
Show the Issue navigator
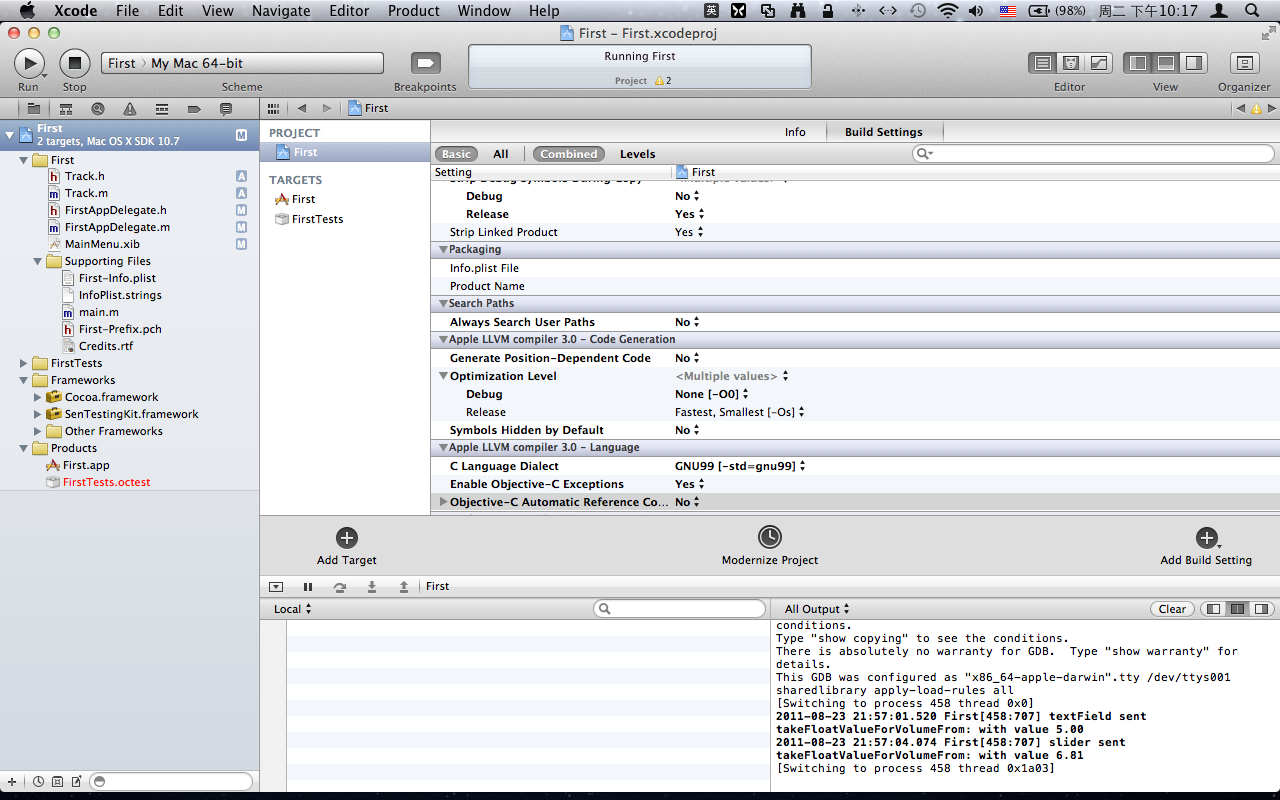pyautogui.click(x=130, y=108)
